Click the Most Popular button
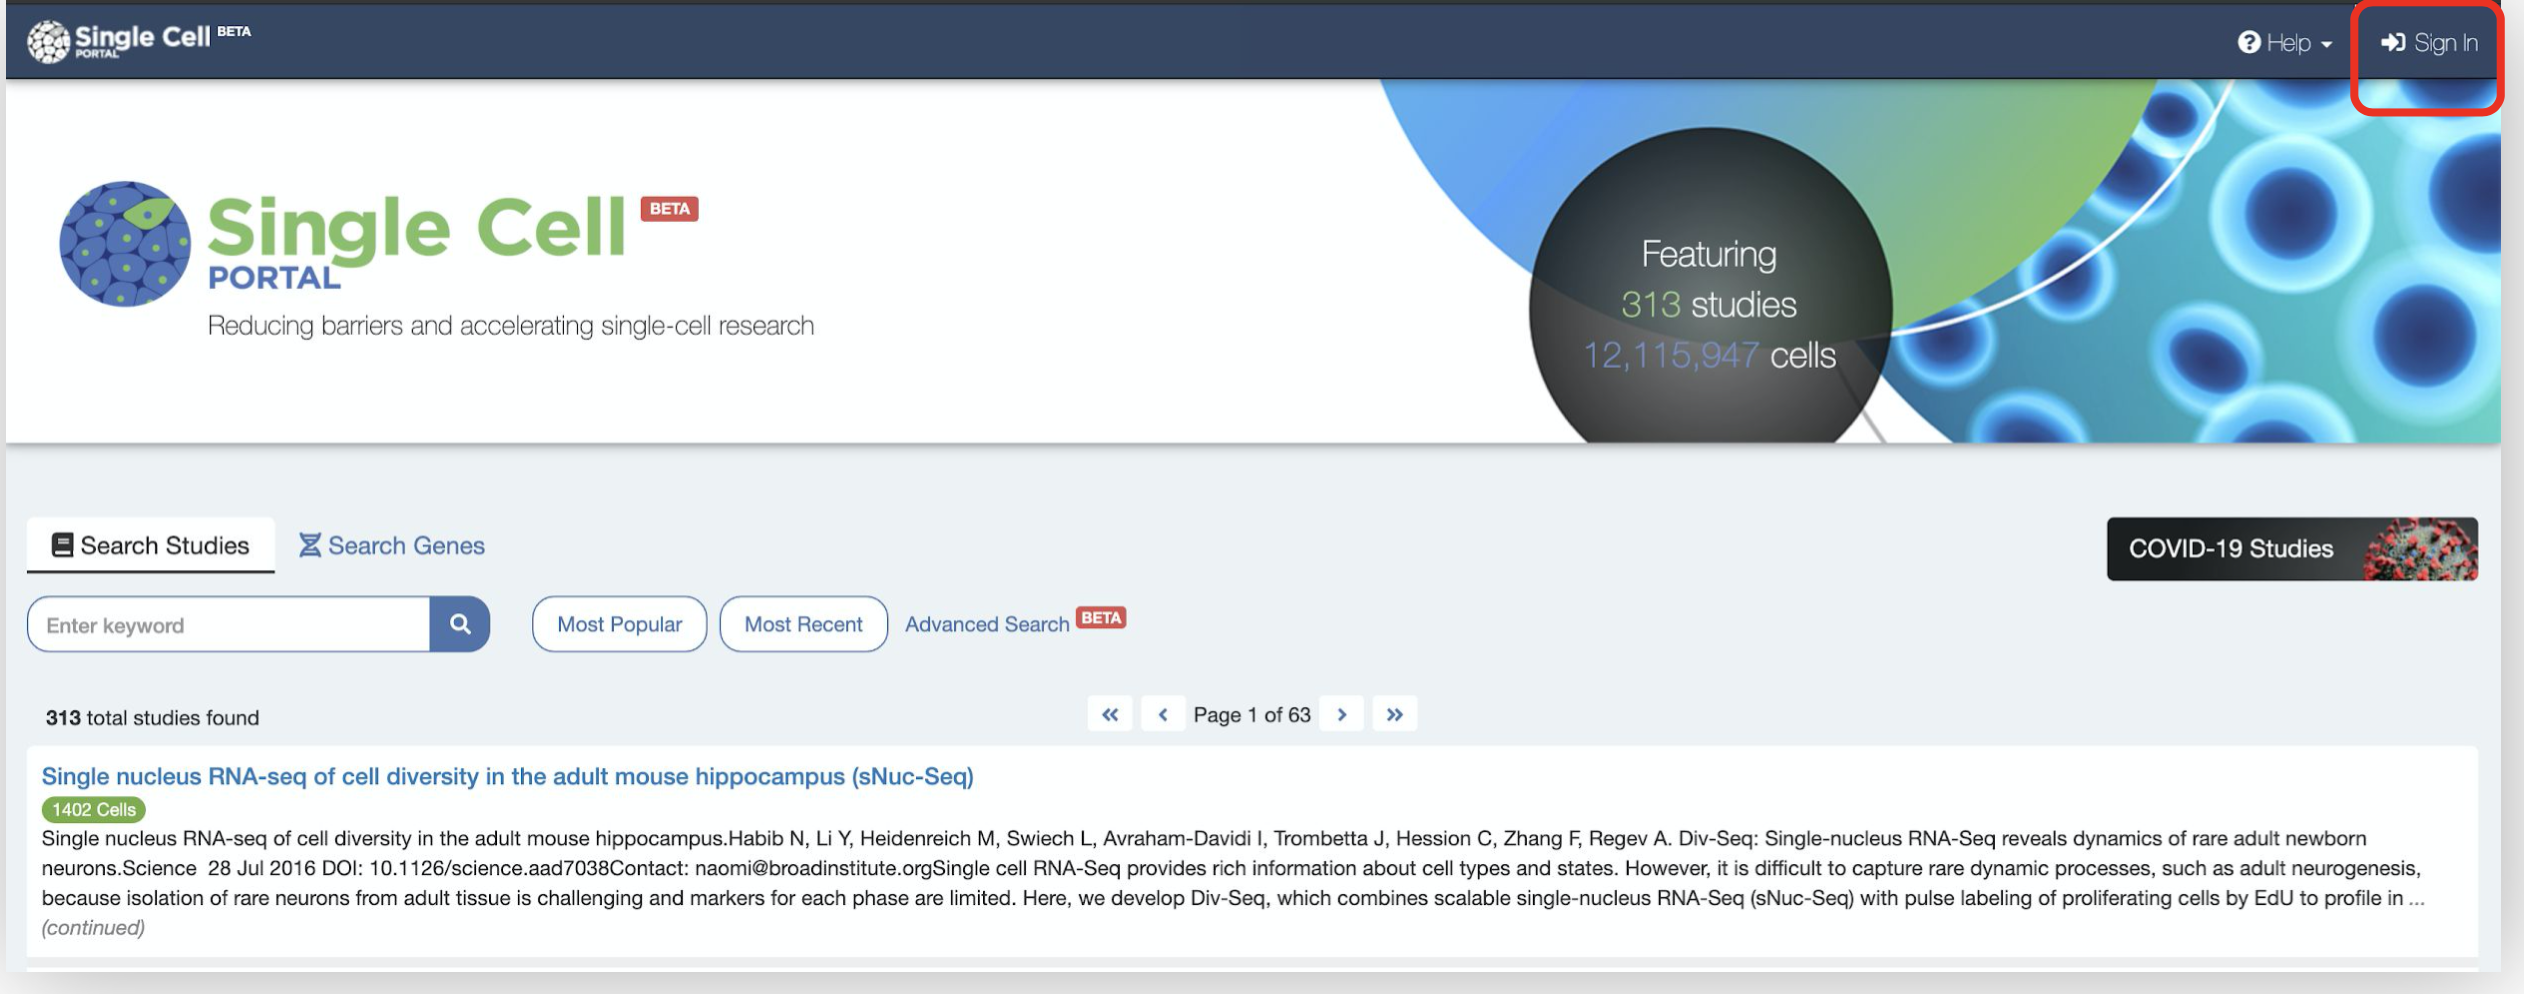2524x994 pixels. pos(620,624)
